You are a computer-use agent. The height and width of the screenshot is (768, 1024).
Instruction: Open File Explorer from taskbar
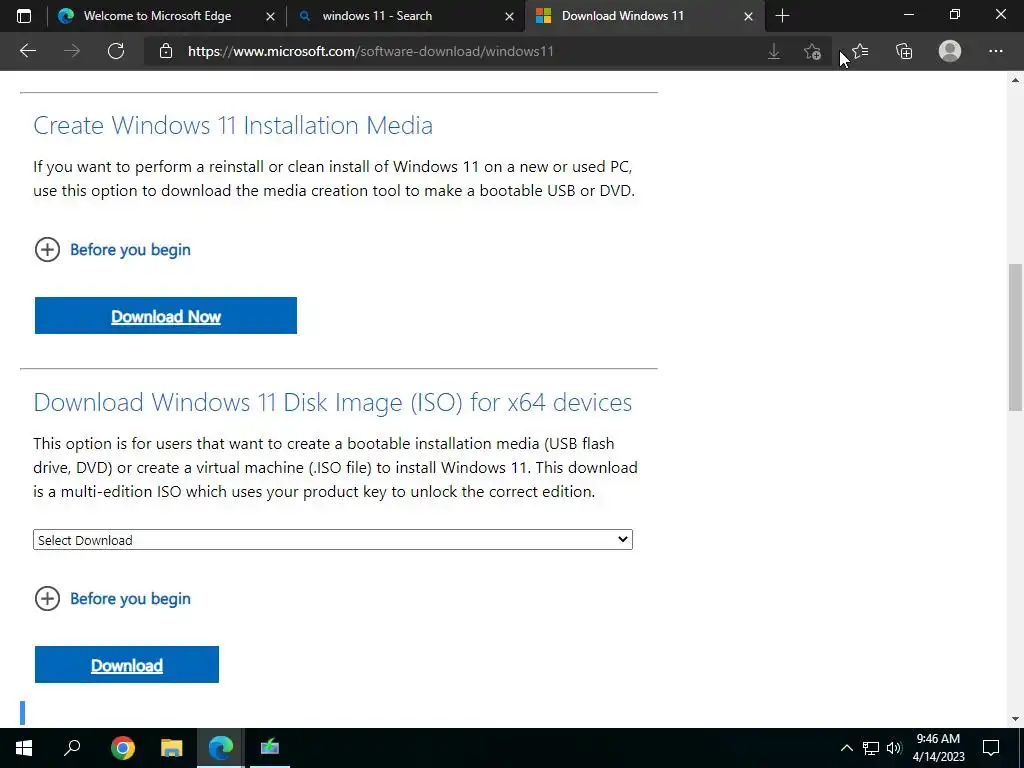click(172, 748)
